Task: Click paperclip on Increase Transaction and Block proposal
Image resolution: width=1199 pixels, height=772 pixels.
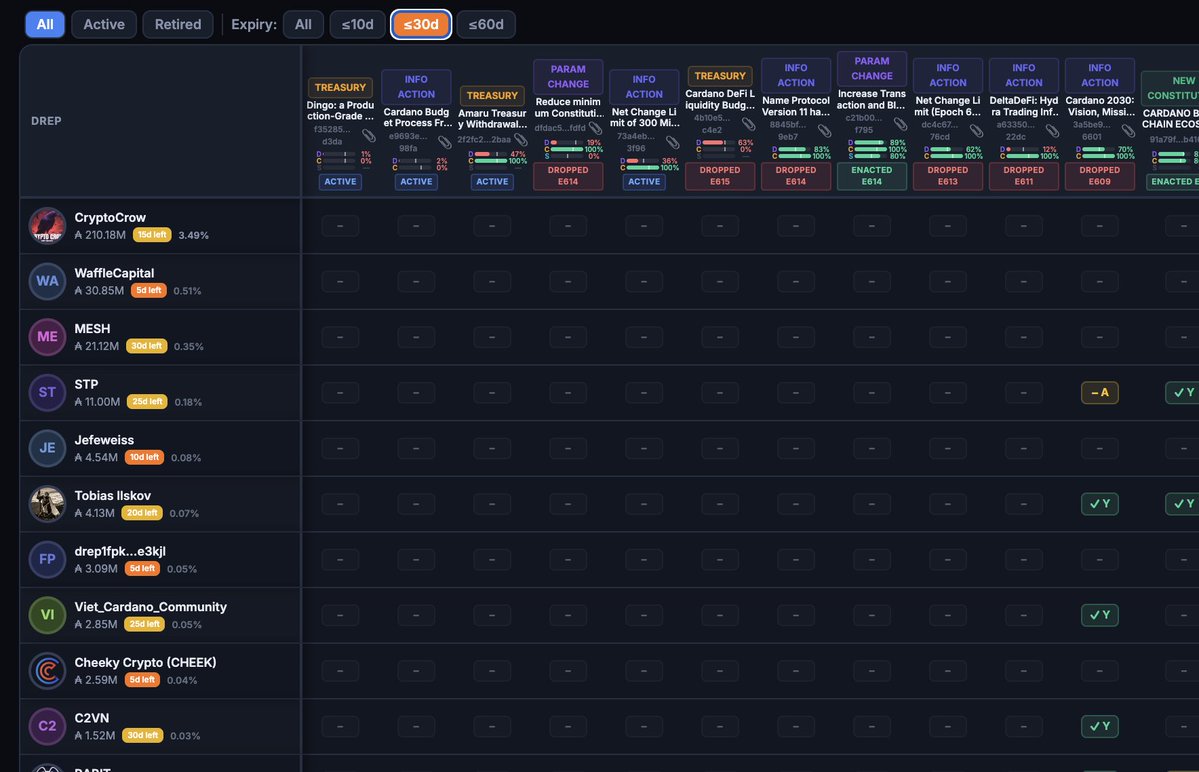Action: pyautogui.click(x=900, y=124)
